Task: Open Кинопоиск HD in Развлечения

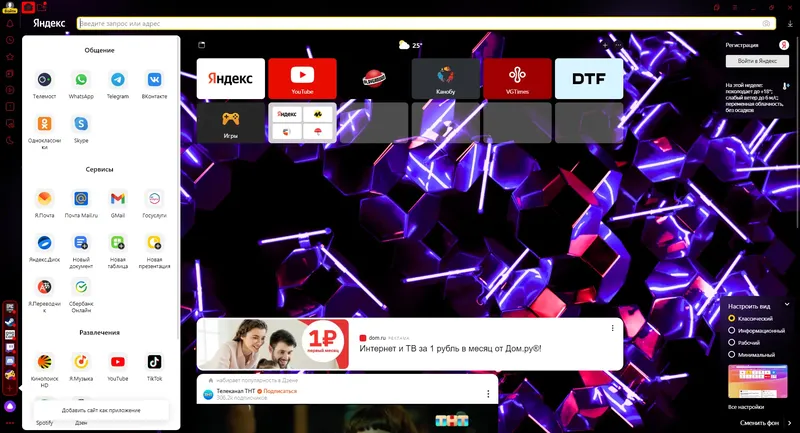Action: click(44, 362)
